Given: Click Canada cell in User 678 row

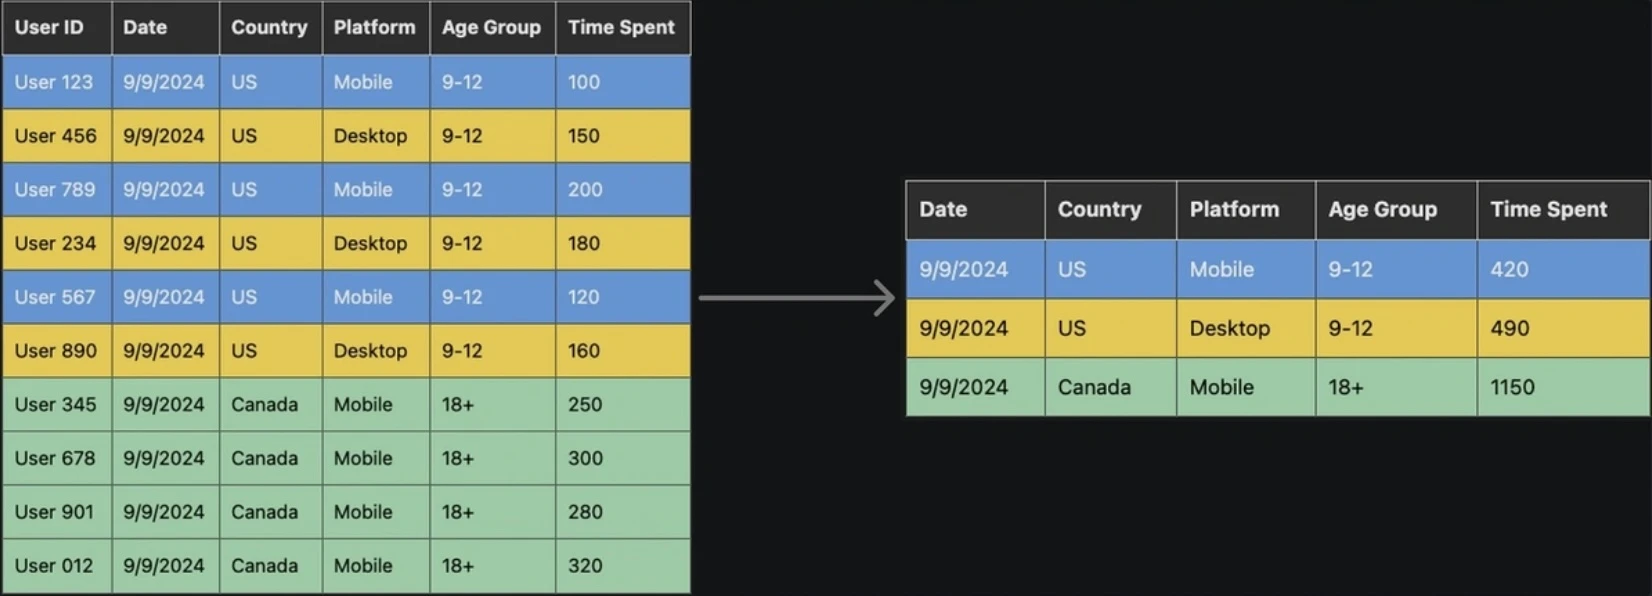Looking at the screenshot, I should click(265, 459).
